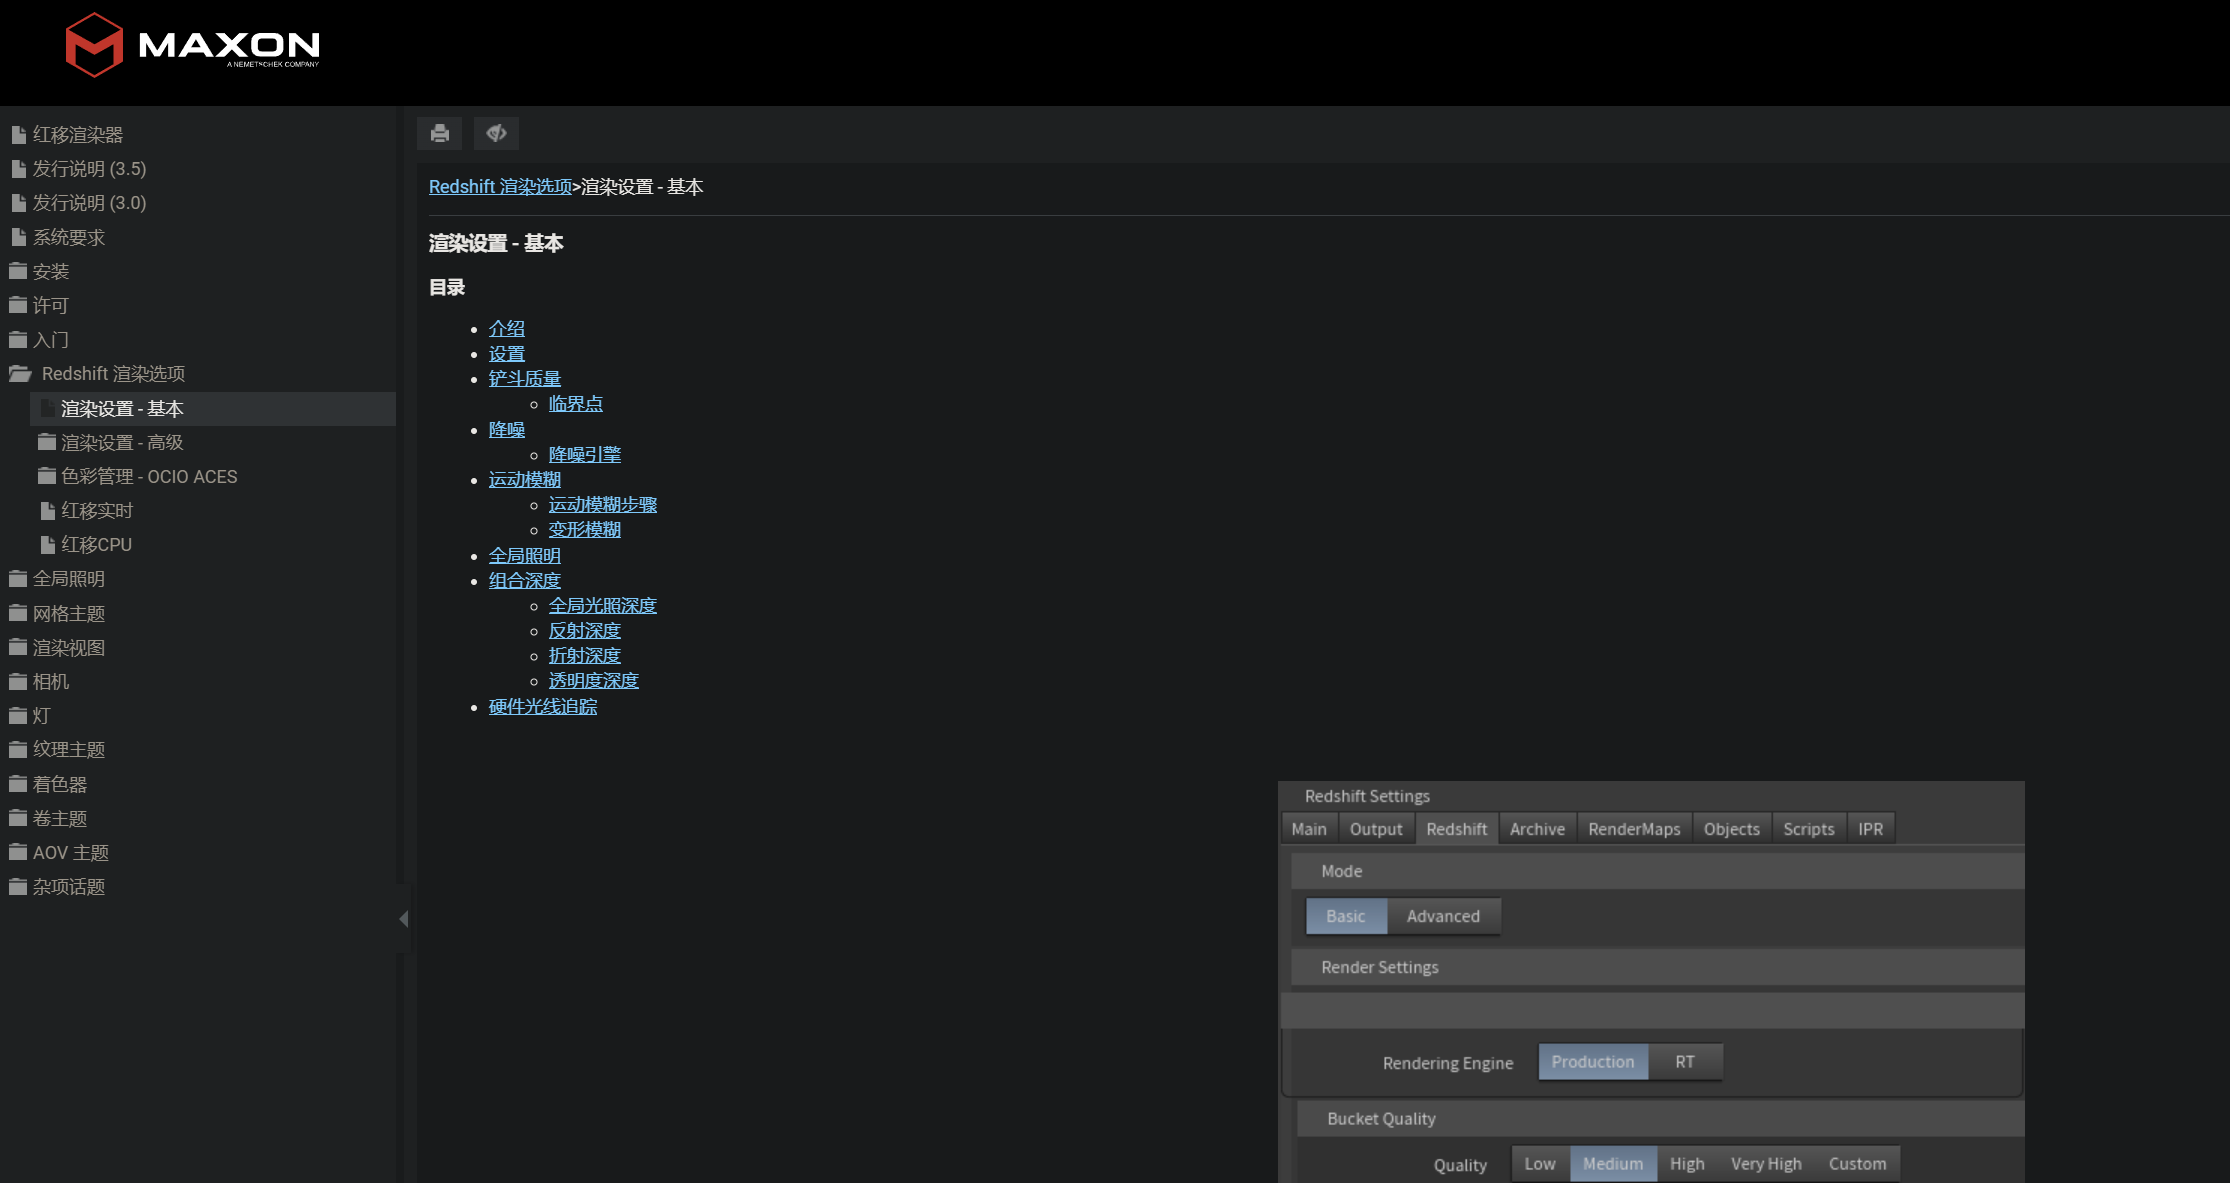
Task: Jump to the 降噪引擎 subsection
Action: tap(585, 454)
